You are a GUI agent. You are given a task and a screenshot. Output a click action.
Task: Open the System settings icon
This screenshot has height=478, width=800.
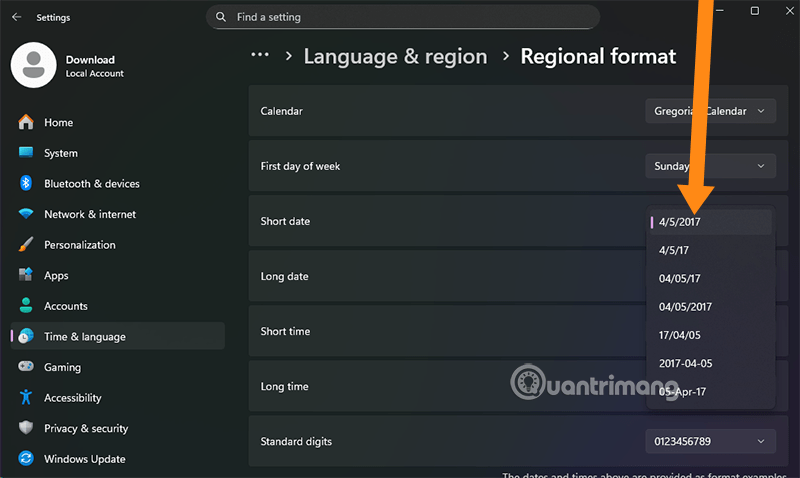(x=26, y=153)
